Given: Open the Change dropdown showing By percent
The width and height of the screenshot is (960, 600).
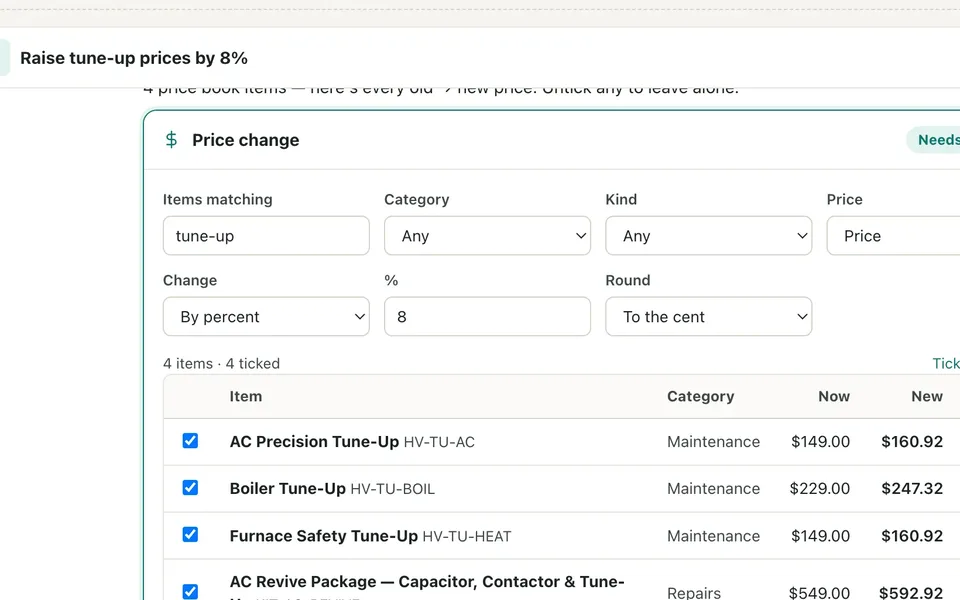Looking at the screenshot, I should coord(266,317).
